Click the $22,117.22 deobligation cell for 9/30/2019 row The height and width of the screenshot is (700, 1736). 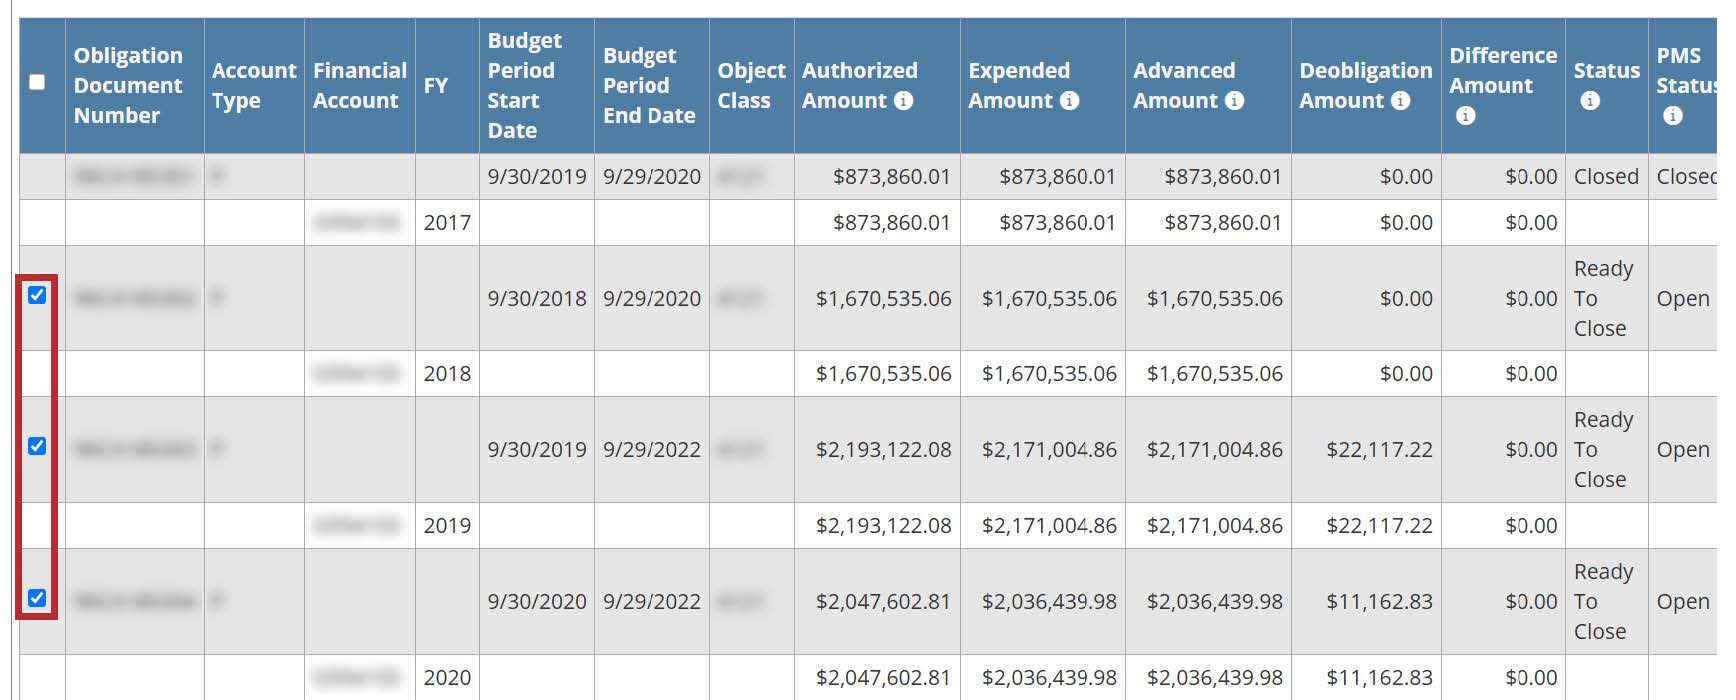[x=1378, y=450]
